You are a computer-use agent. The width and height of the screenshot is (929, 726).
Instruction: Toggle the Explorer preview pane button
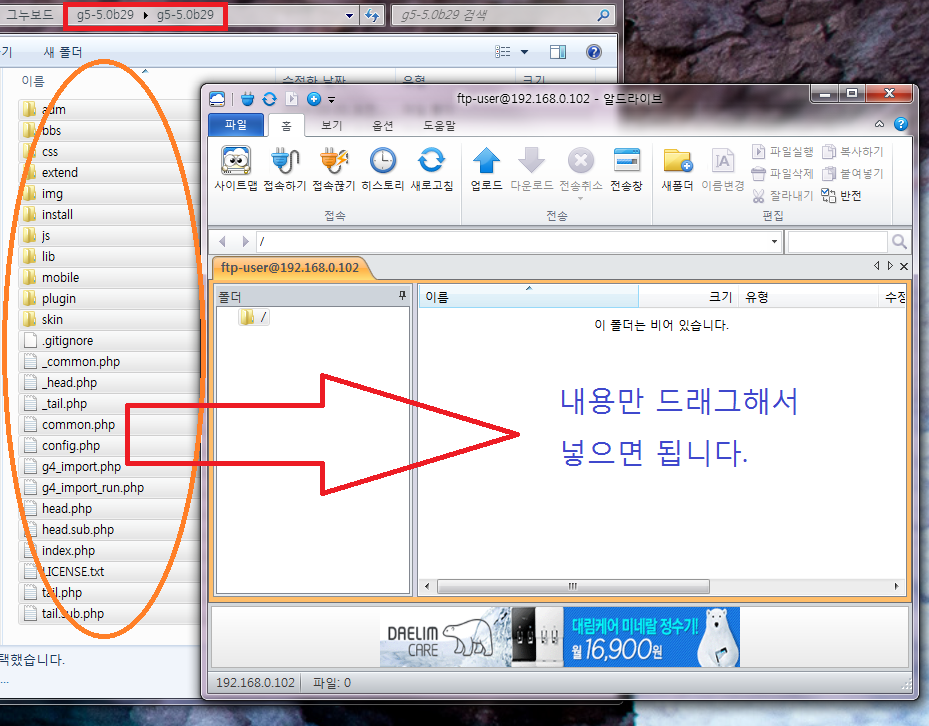point(558,52)
